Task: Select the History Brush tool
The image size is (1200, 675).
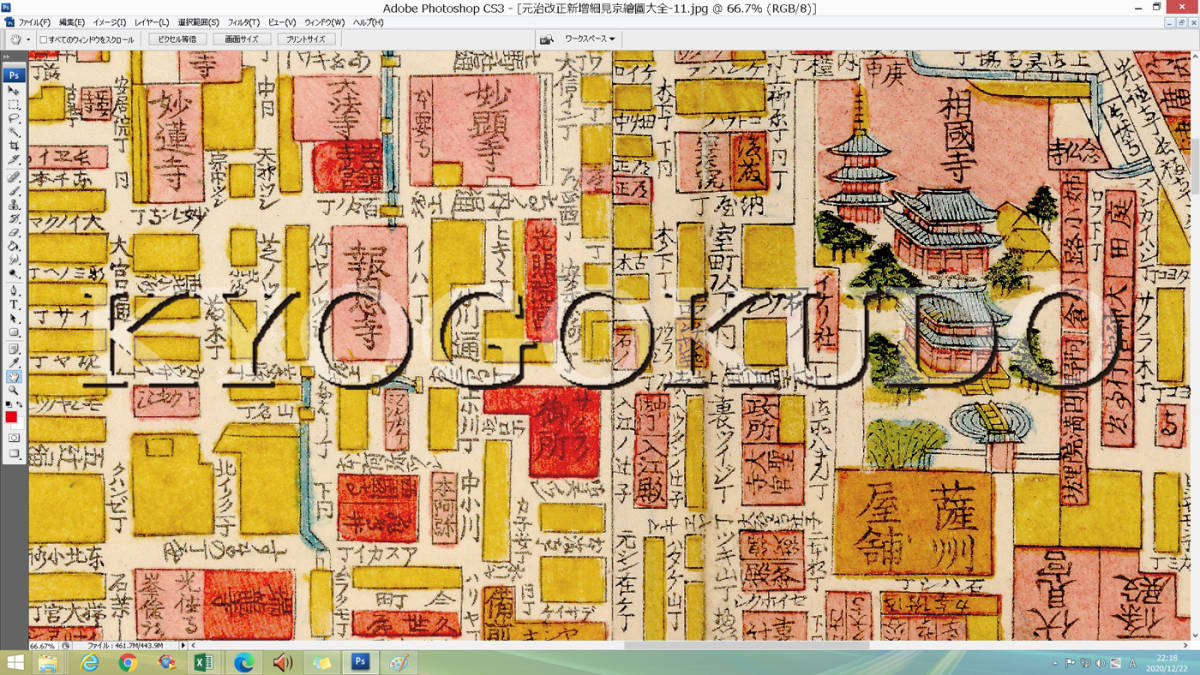Action: pyautogui.click(x=13, y=218)
